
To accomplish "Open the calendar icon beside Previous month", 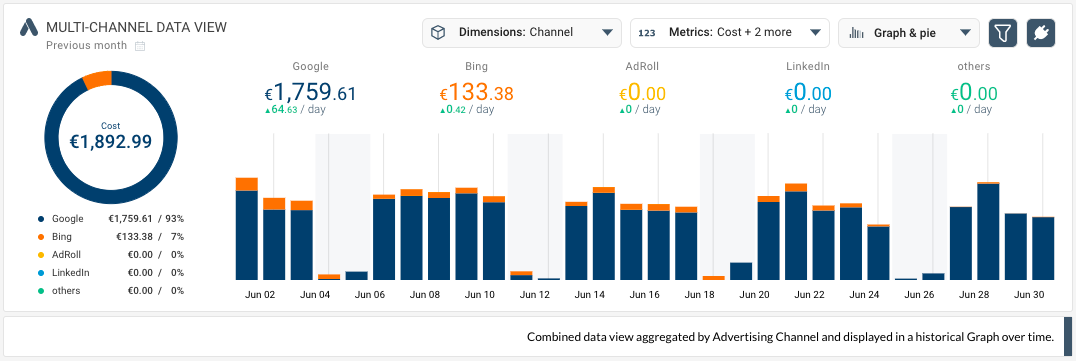I will (x=140, y=46).
